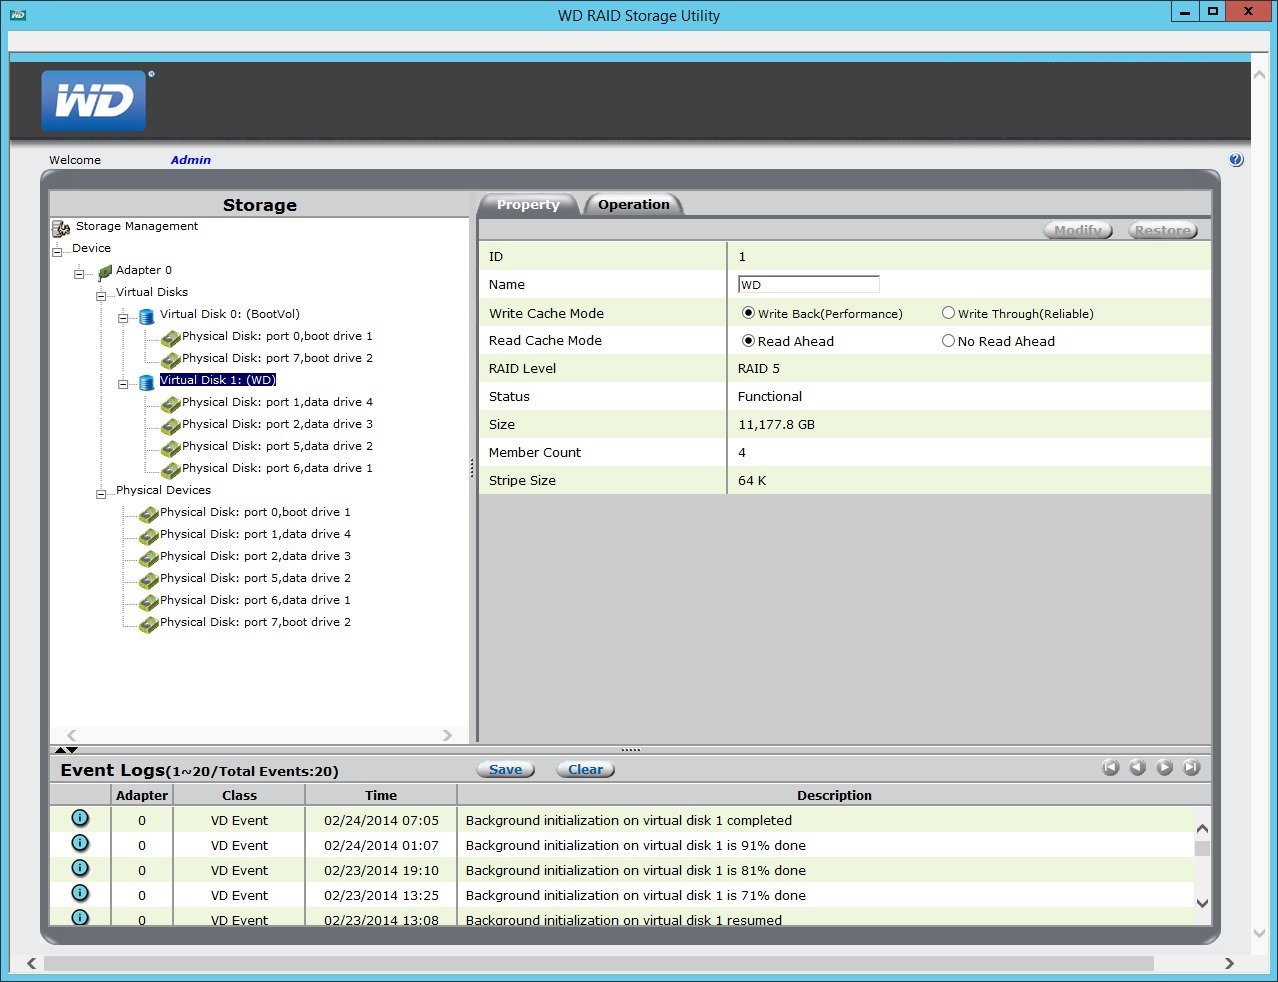Image resolution: width=1278 pixels, height=982 pixels.
Task: Click the Class column header
Action: coord(239,796)
